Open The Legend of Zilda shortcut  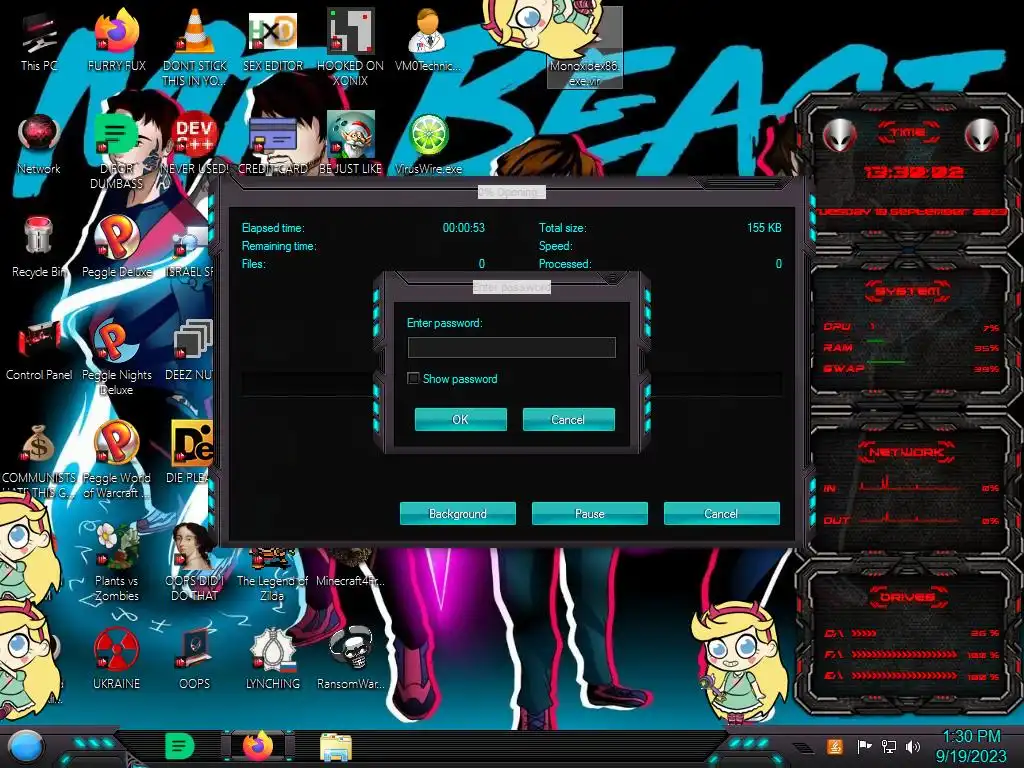[273, 575]
